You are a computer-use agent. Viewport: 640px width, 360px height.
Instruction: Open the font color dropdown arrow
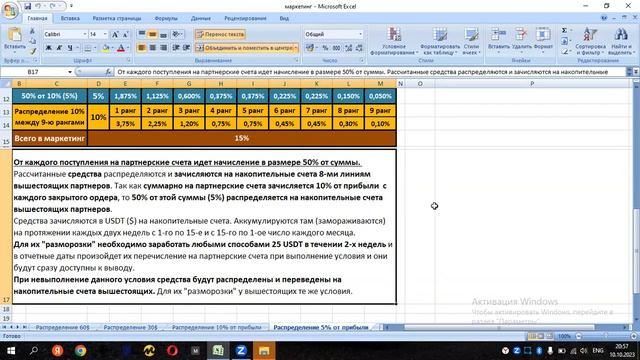[128, 48]
